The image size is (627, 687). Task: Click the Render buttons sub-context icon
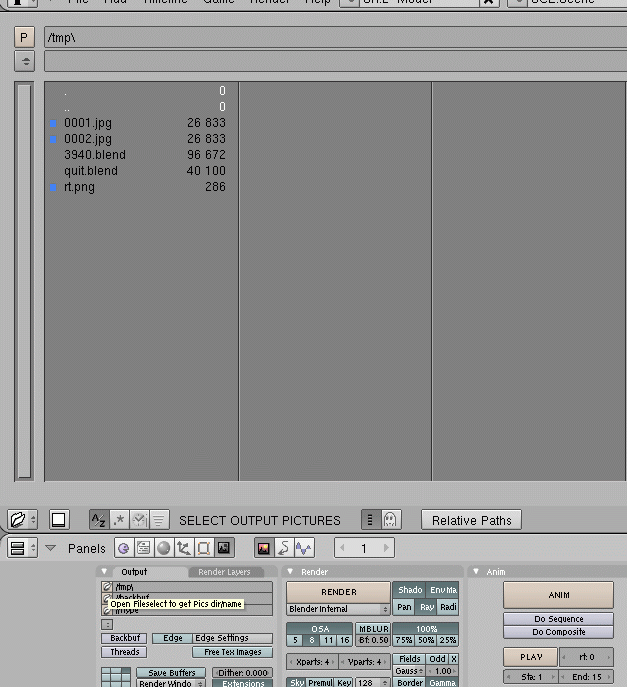(x=264, y=548)
